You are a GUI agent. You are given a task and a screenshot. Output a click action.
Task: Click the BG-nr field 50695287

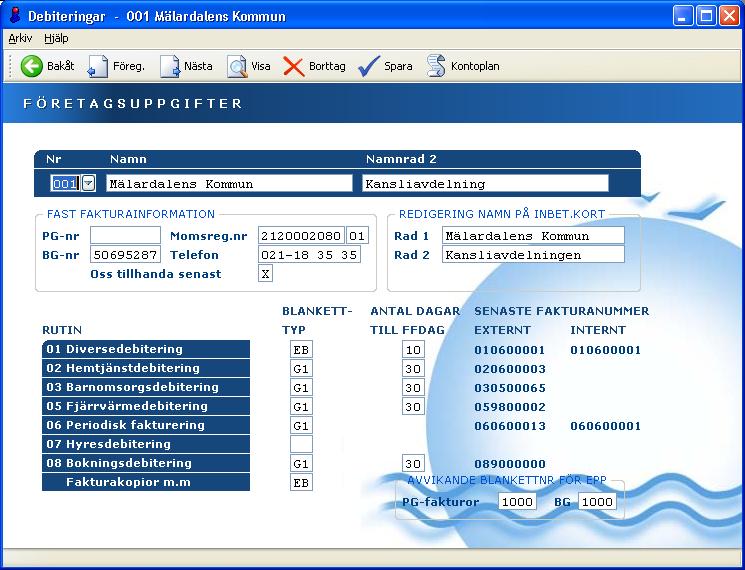125,255
